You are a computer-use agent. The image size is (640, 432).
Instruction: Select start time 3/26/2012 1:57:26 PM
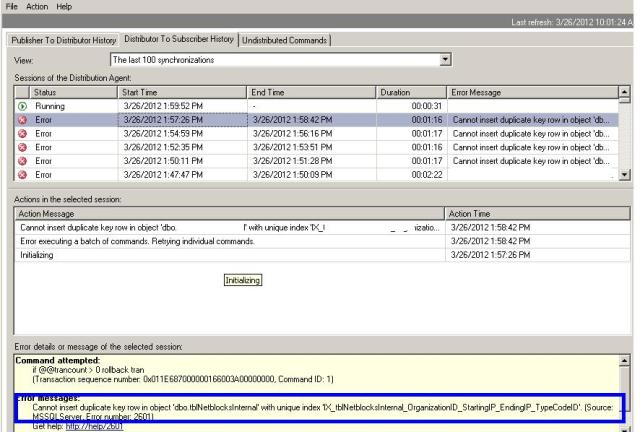point(163,120)
